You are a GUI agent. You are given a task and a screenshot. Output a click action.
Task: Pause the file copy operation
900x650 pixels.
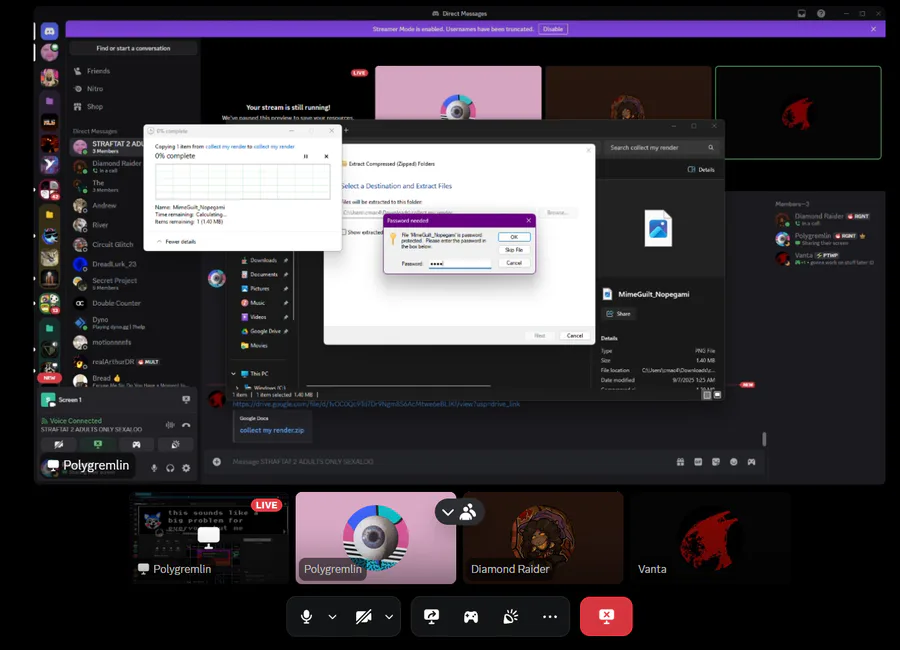[x=306, y=156]
